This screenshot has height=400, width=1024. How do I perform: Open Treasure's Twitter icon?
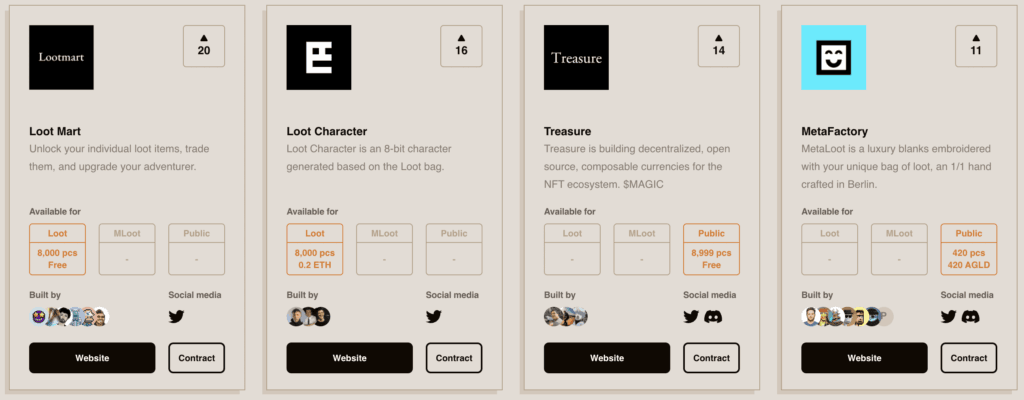click(691, 317)
